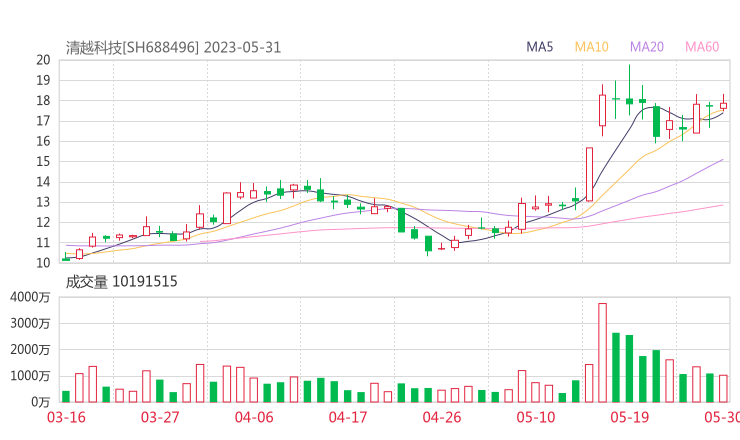Click the MA5 legend label

coord(539,47)
